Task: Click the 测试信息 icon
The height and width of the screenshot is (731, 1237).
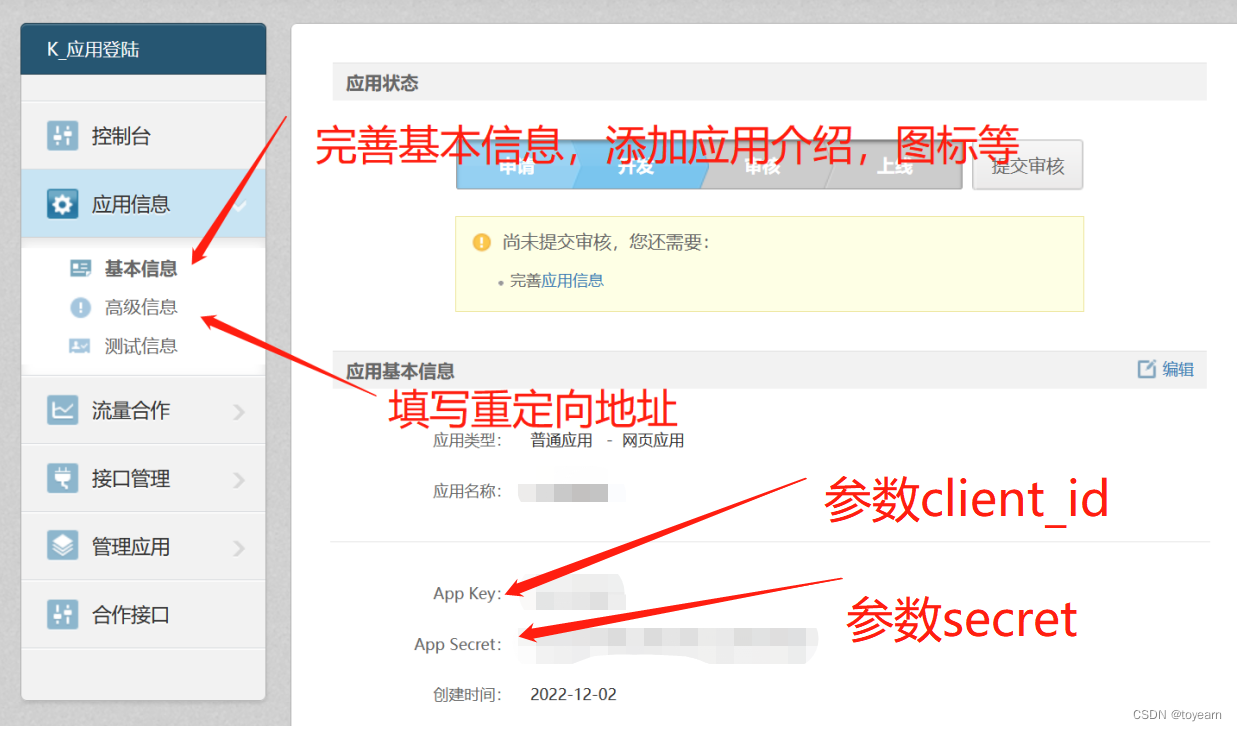Action: (81, 346)
